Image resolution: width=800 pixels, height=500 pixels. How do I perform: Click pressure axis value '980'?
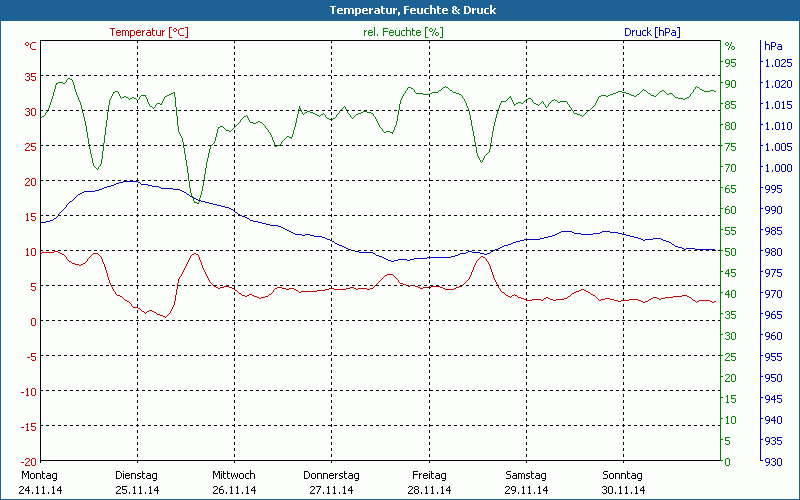[x=773, y=252]
